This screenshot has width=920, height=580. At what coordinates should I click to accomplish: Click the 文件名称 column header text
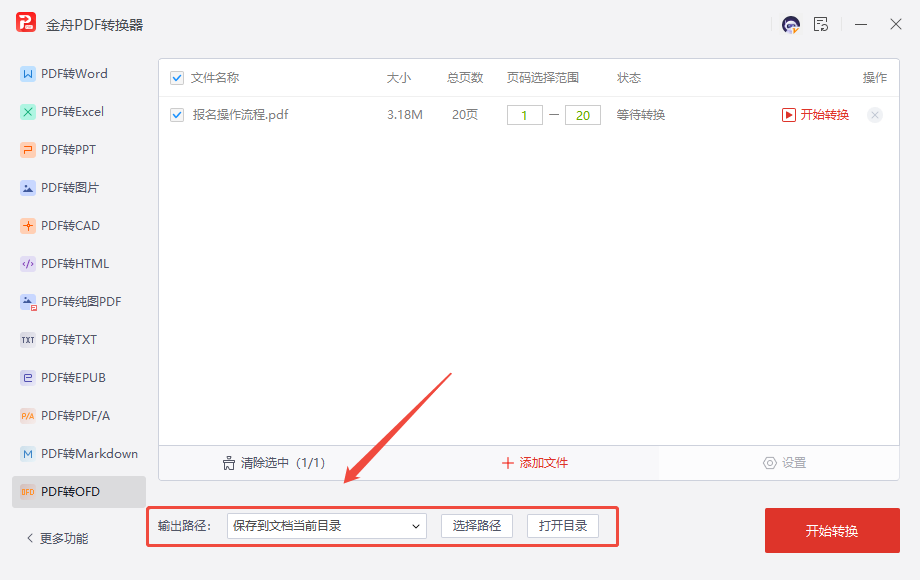(x=215, y=78)
